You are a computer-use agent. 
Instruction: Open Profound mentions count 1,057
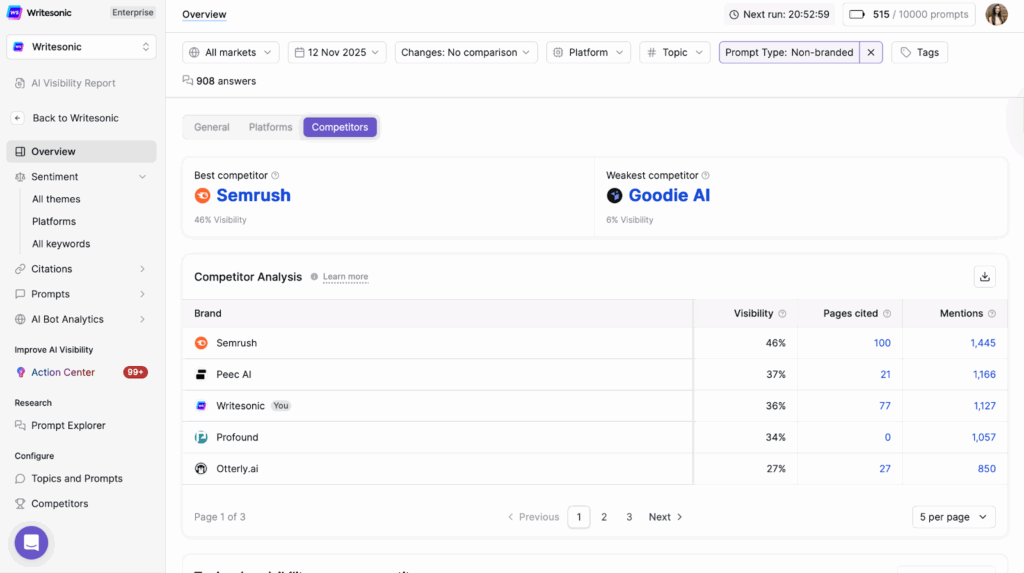pos(984,437)
